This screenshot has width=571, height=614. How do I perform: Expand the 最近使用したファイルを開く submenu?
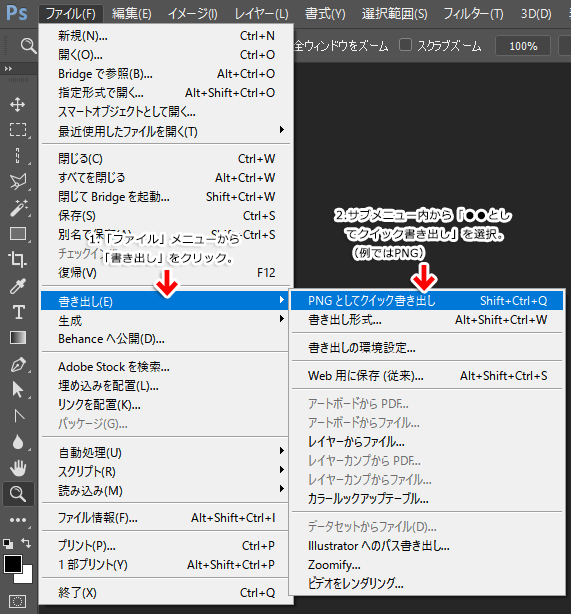click(166, 131)
